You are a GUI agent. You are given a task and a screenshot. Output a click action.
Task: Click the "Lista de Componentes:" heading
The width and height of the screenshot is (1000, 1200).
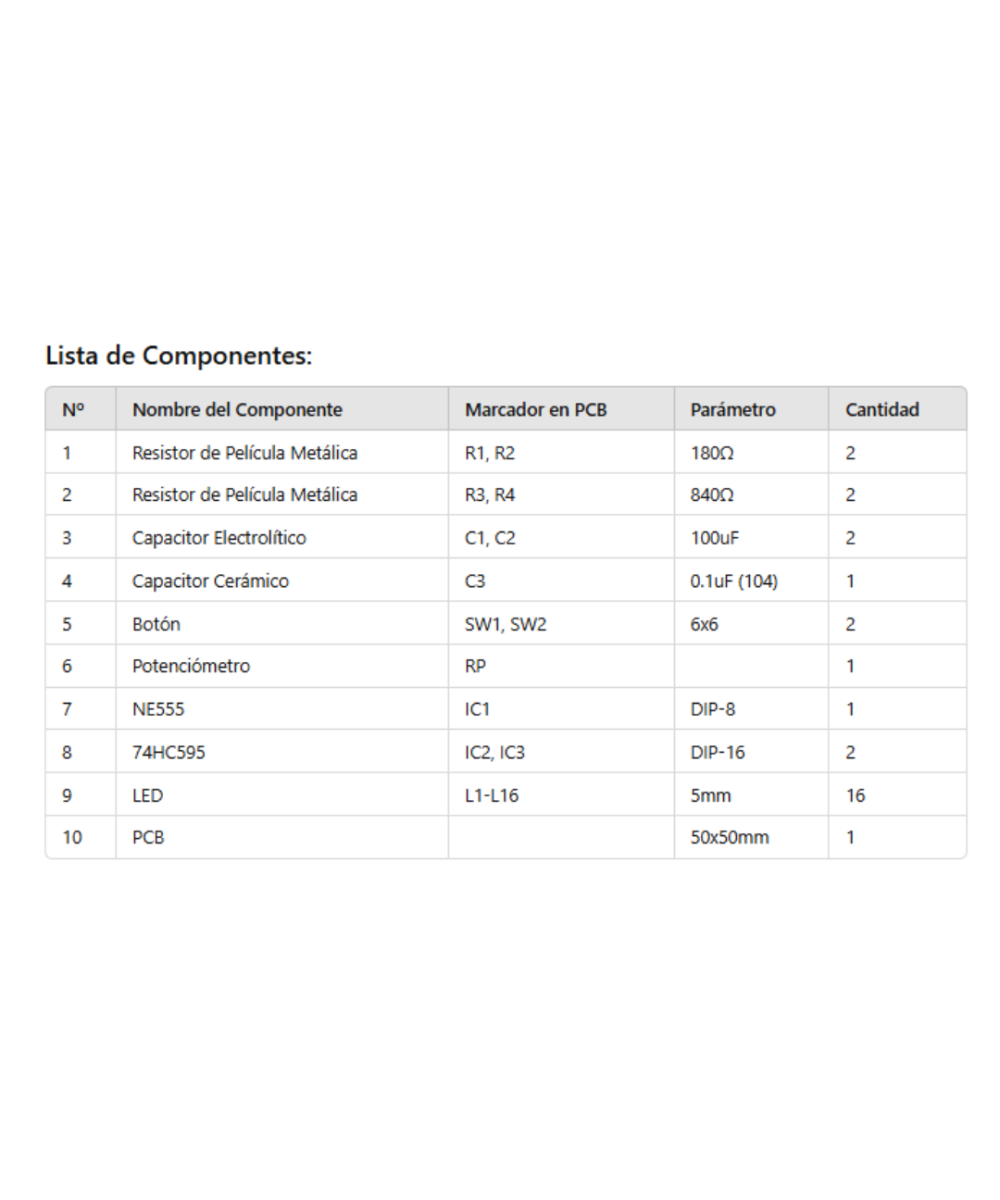click(179, 355)
